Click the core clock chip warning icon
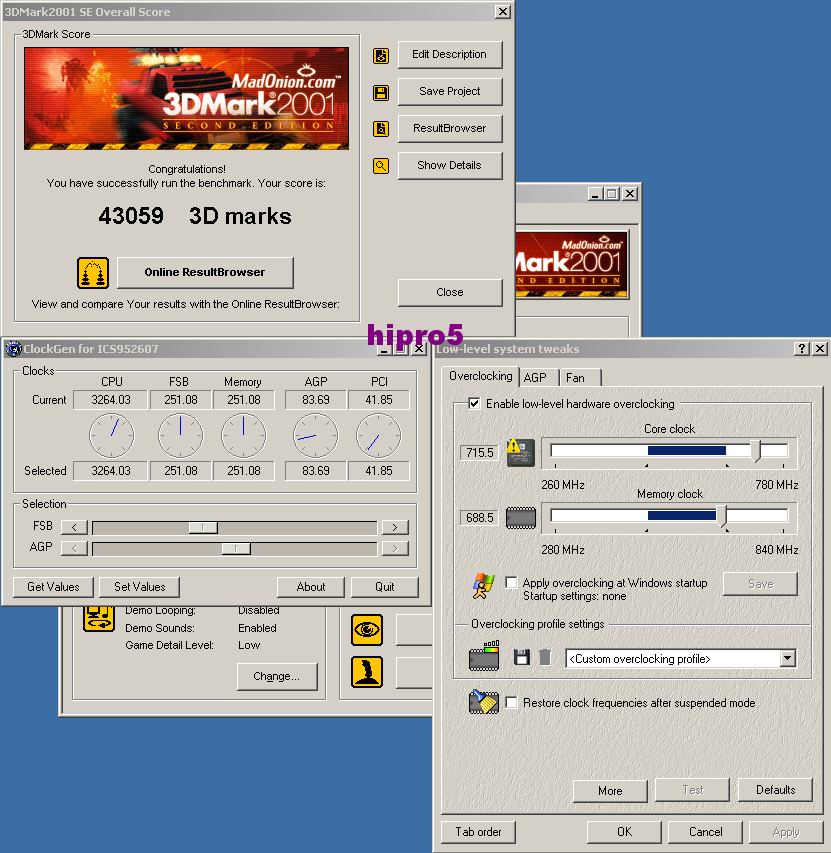The image size is (831, 853). pyautogui.click(x=520, y=453)
